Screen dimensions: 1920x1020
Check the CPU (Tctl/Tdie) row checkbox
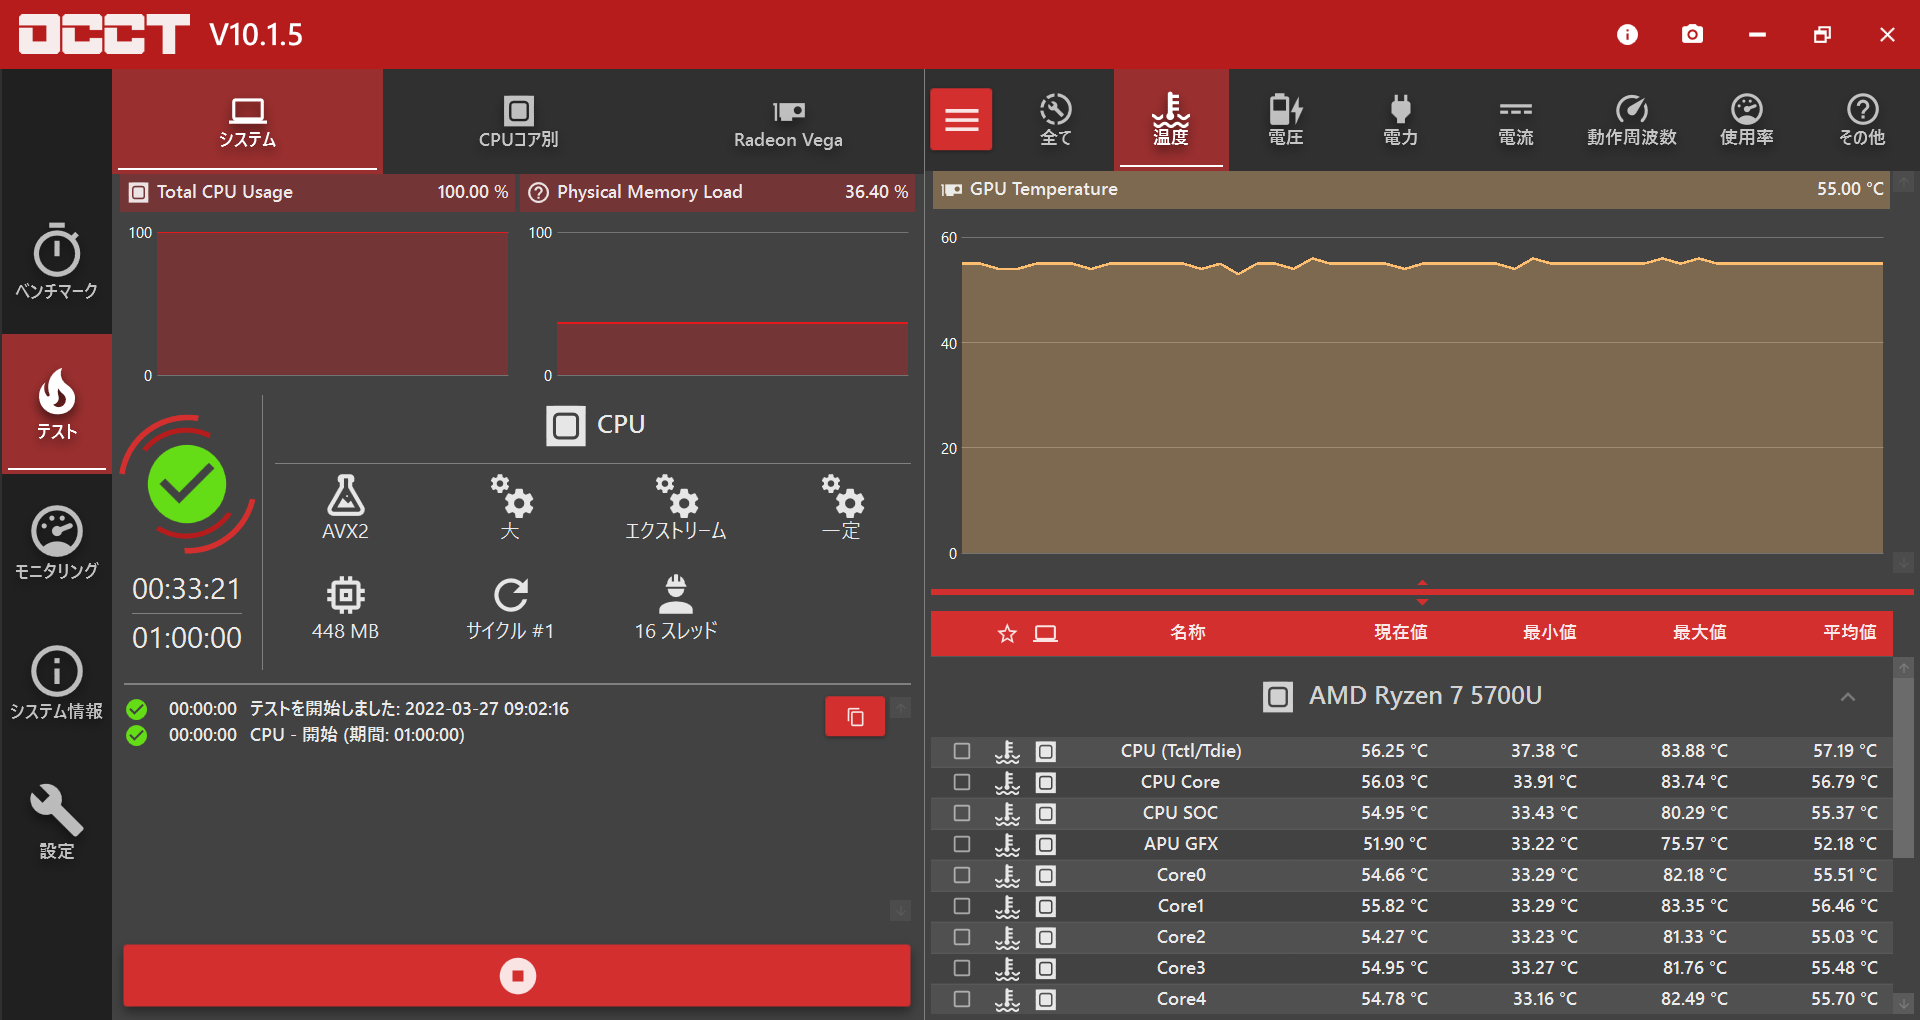pyautogui.click(x=962, y=751)
